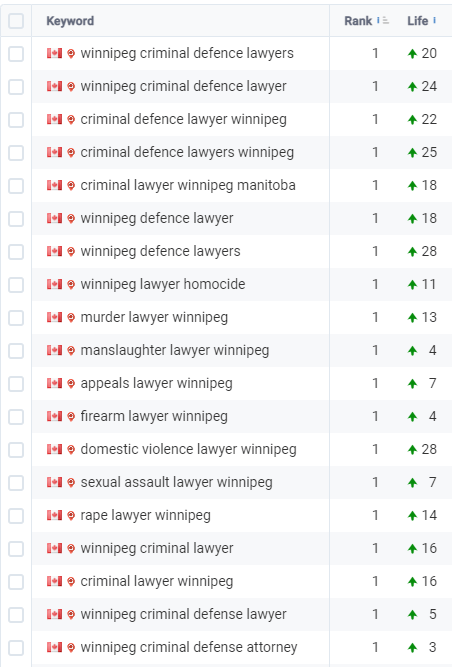
Task: Click Canada flag for criminal defence lawyer winnipeg
Action: click(x=54, y=119)
